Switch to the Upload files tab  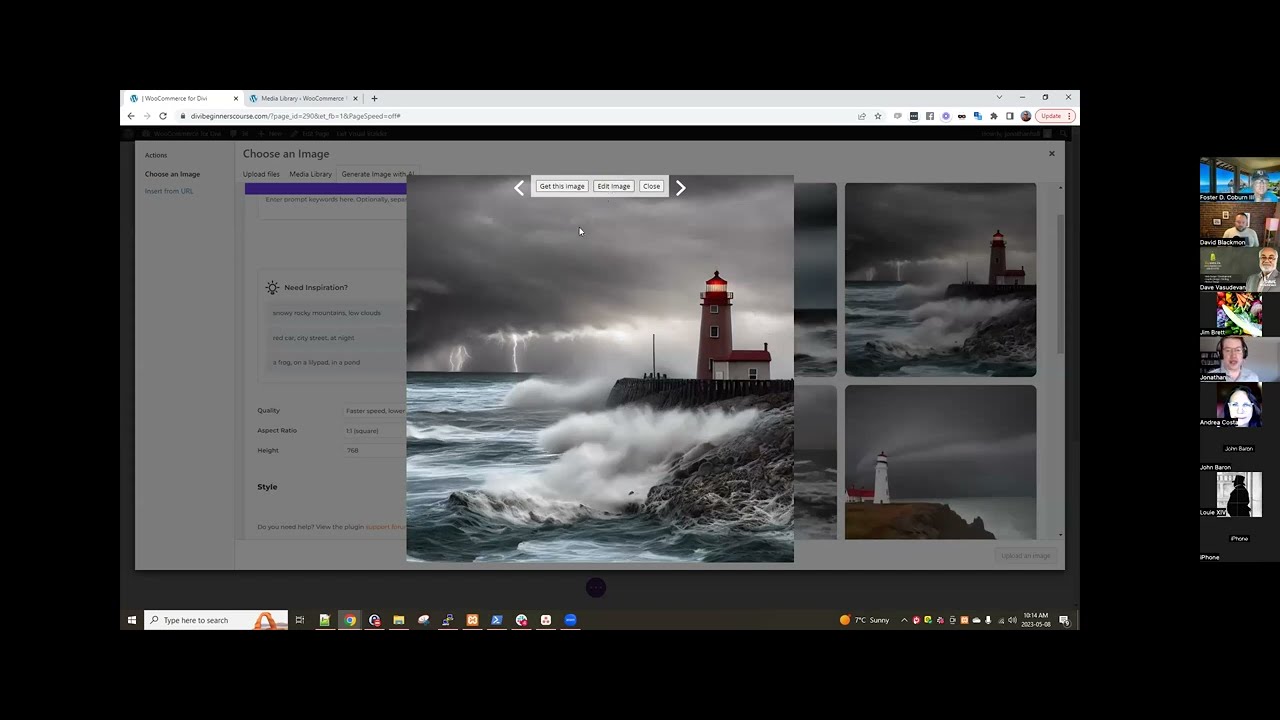coord(261,174)
